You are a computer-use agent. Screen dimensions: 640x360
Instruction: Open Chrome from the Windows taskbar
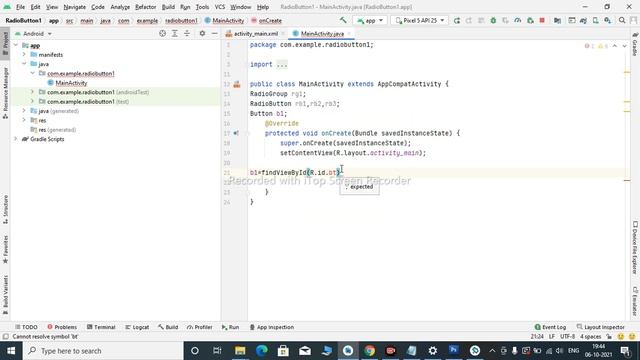coord(369,351)
